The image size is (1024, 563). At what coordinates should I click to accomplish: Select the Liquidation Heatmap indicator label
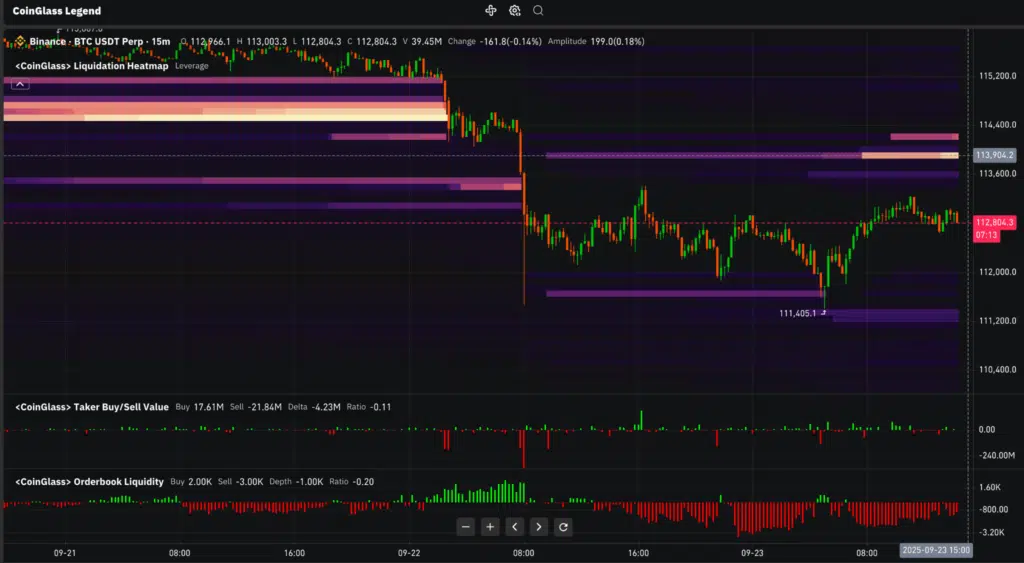coord(90,66)
